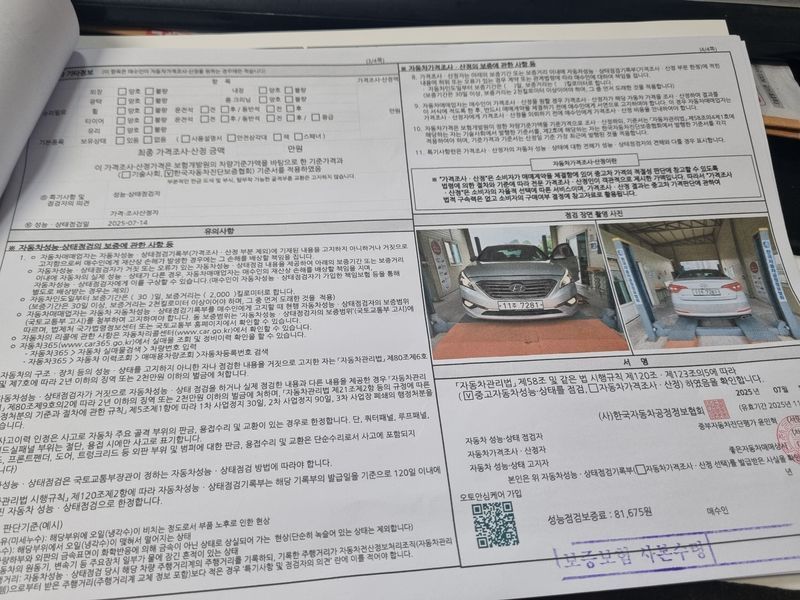Select the 가격·조사산정자 label
The width and height of the screenshot is (800, 600).
pyautogui.click(x=134, y=212)
